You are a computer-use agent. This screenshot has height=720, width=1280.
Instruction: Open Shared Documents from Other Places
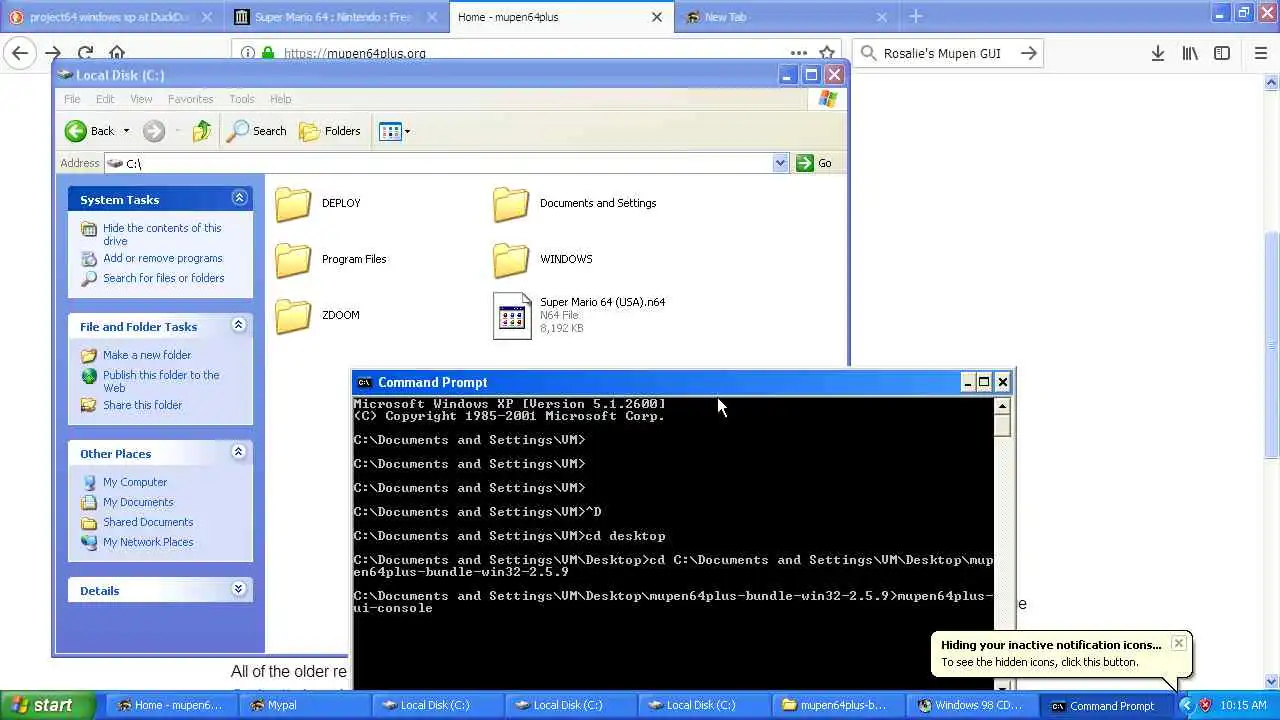point(148,522)
